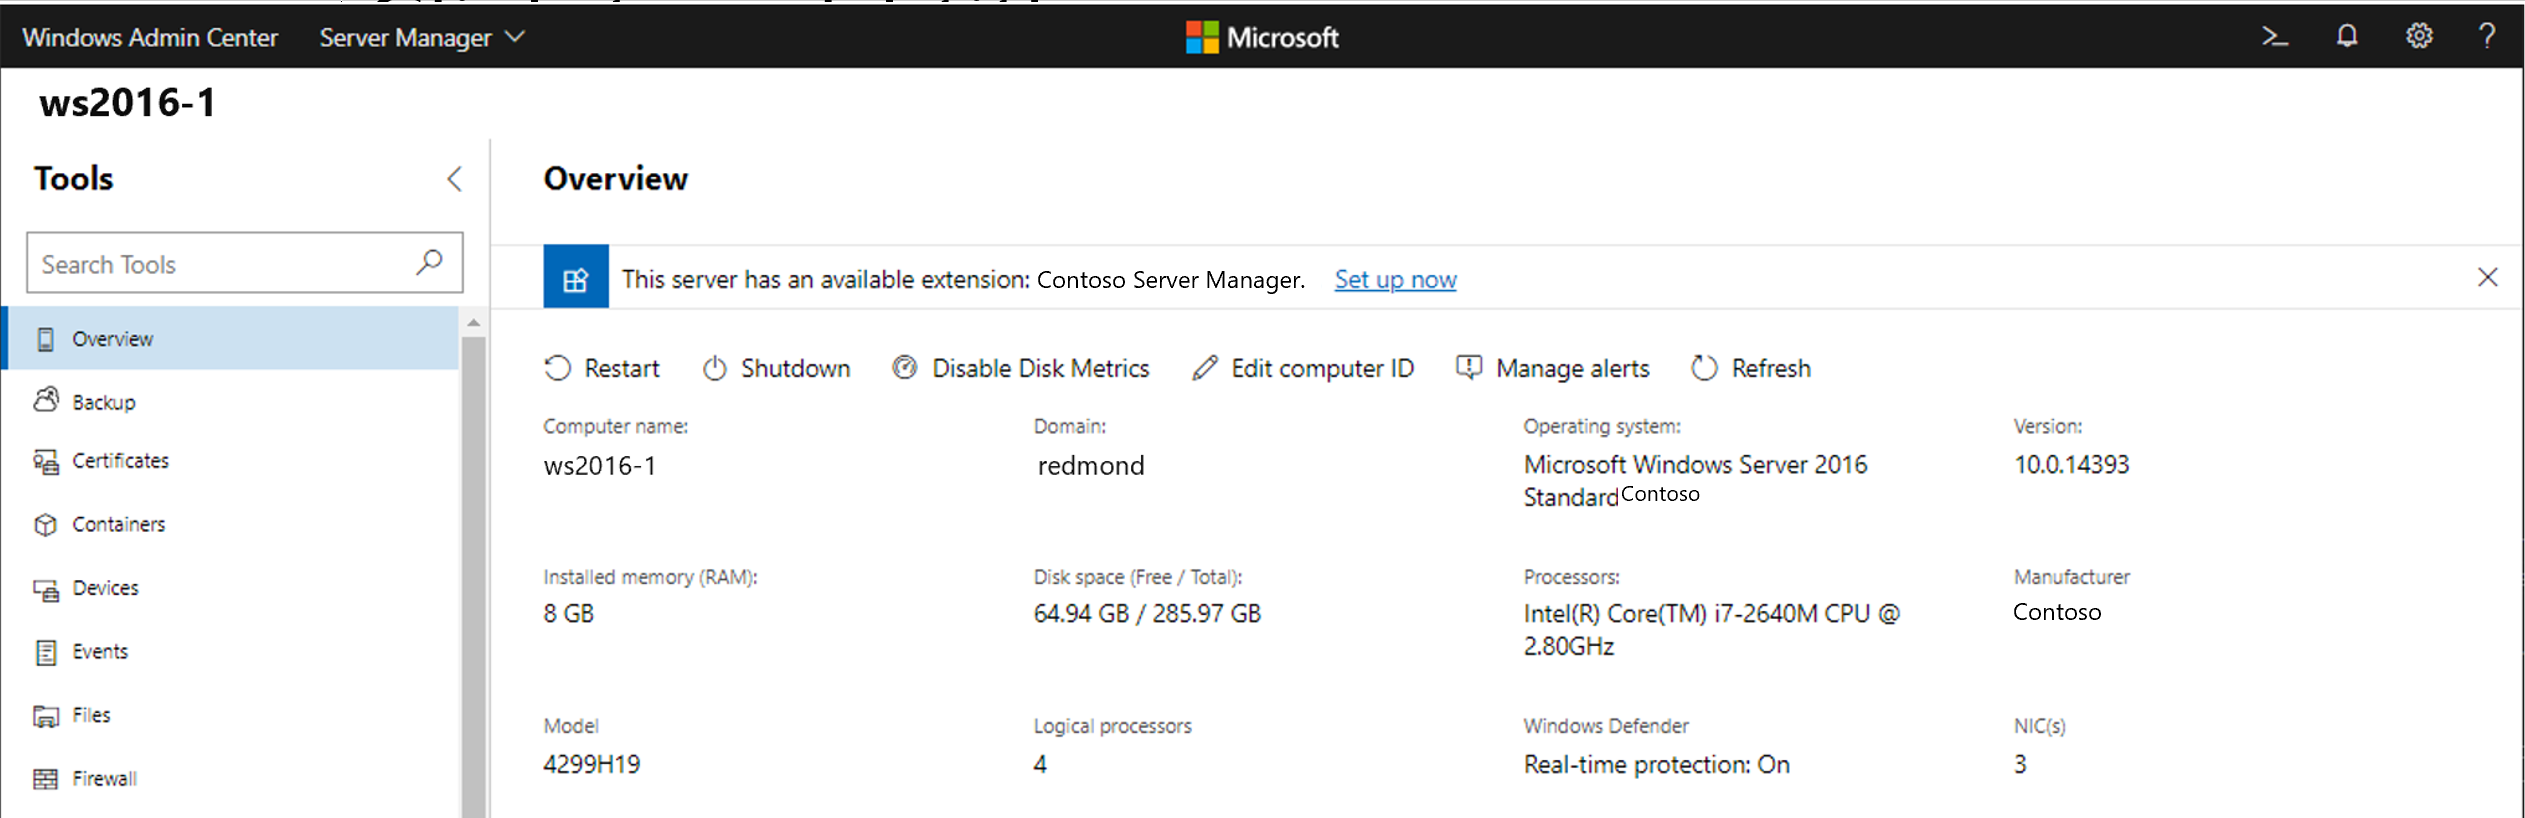Screen dimensions: 2525x818
Task: Click the Files tool icon
Action: tap(46, 716)
